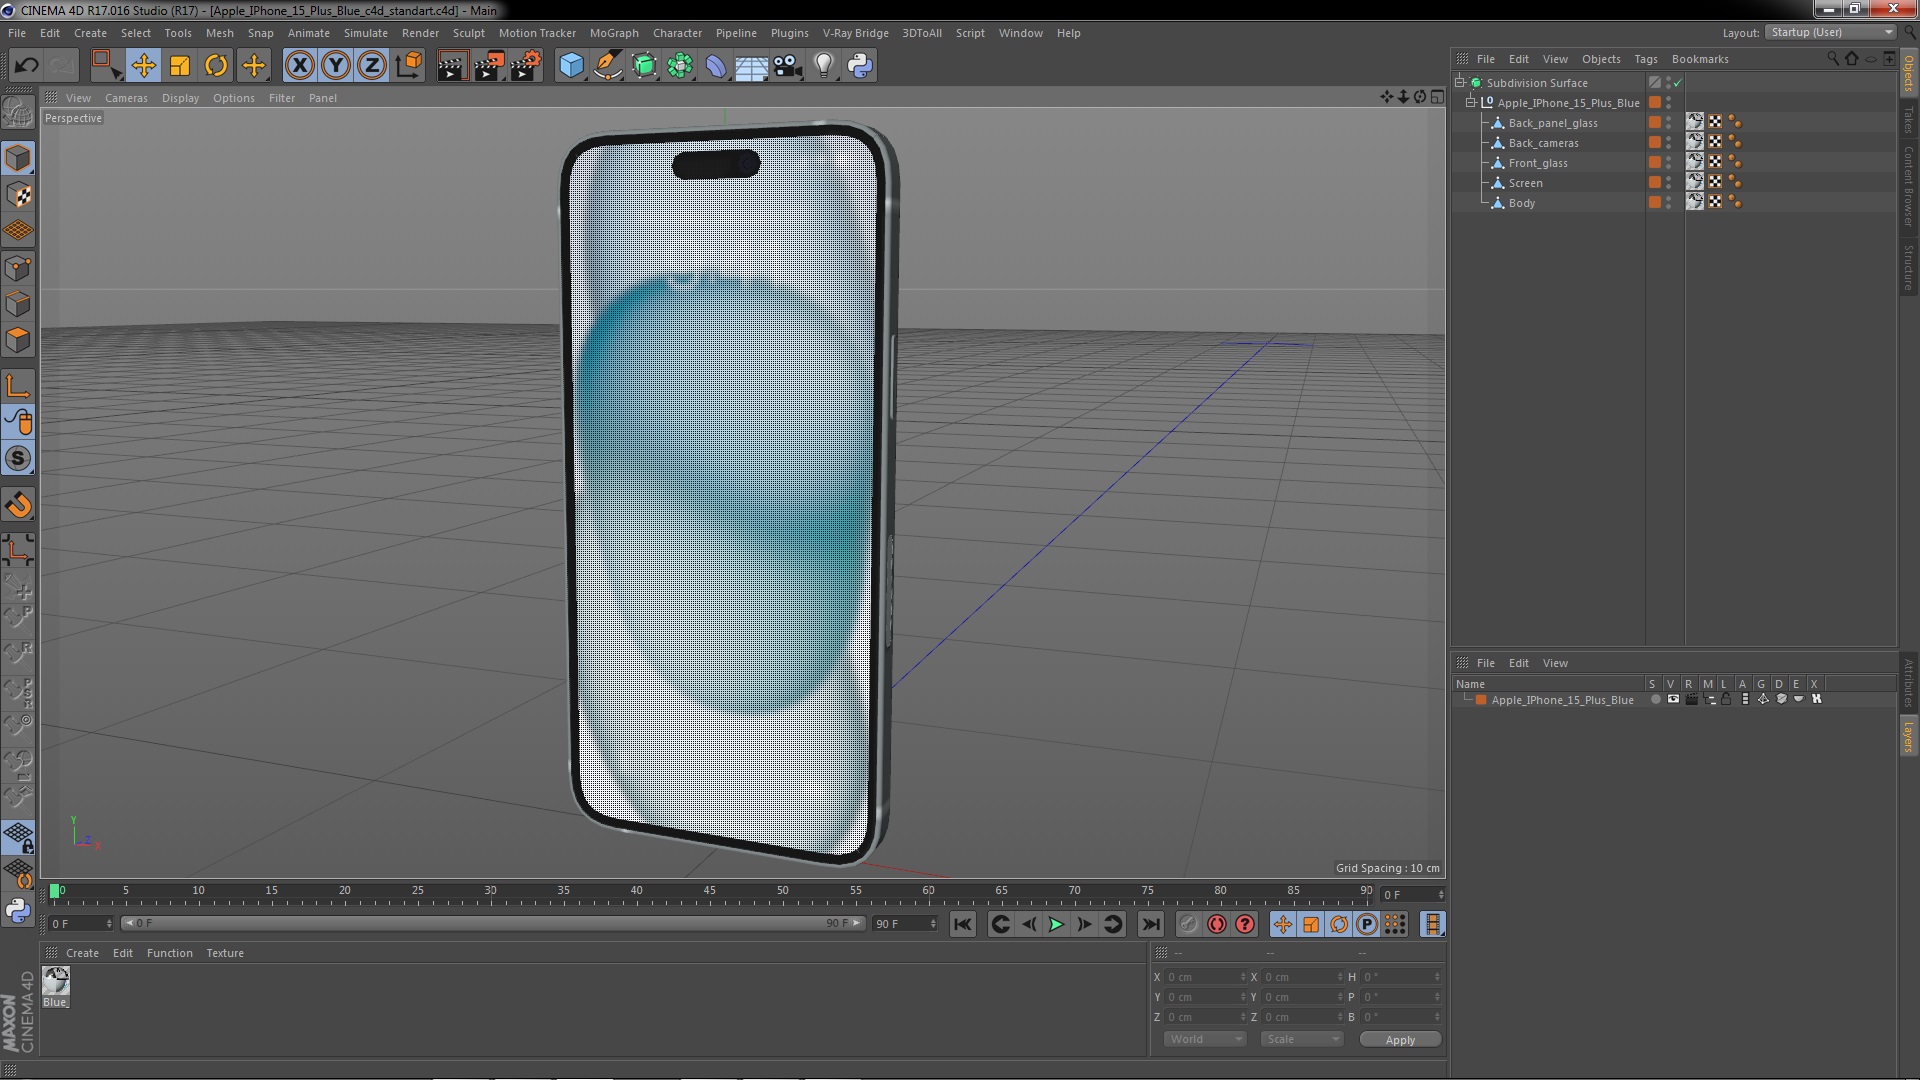This screenshot has width=1920, height=1080.
Task: Toggle layer view eye for Apple_IPhone_15_Plus_Blue
Action: click(x=1673, y=700)
